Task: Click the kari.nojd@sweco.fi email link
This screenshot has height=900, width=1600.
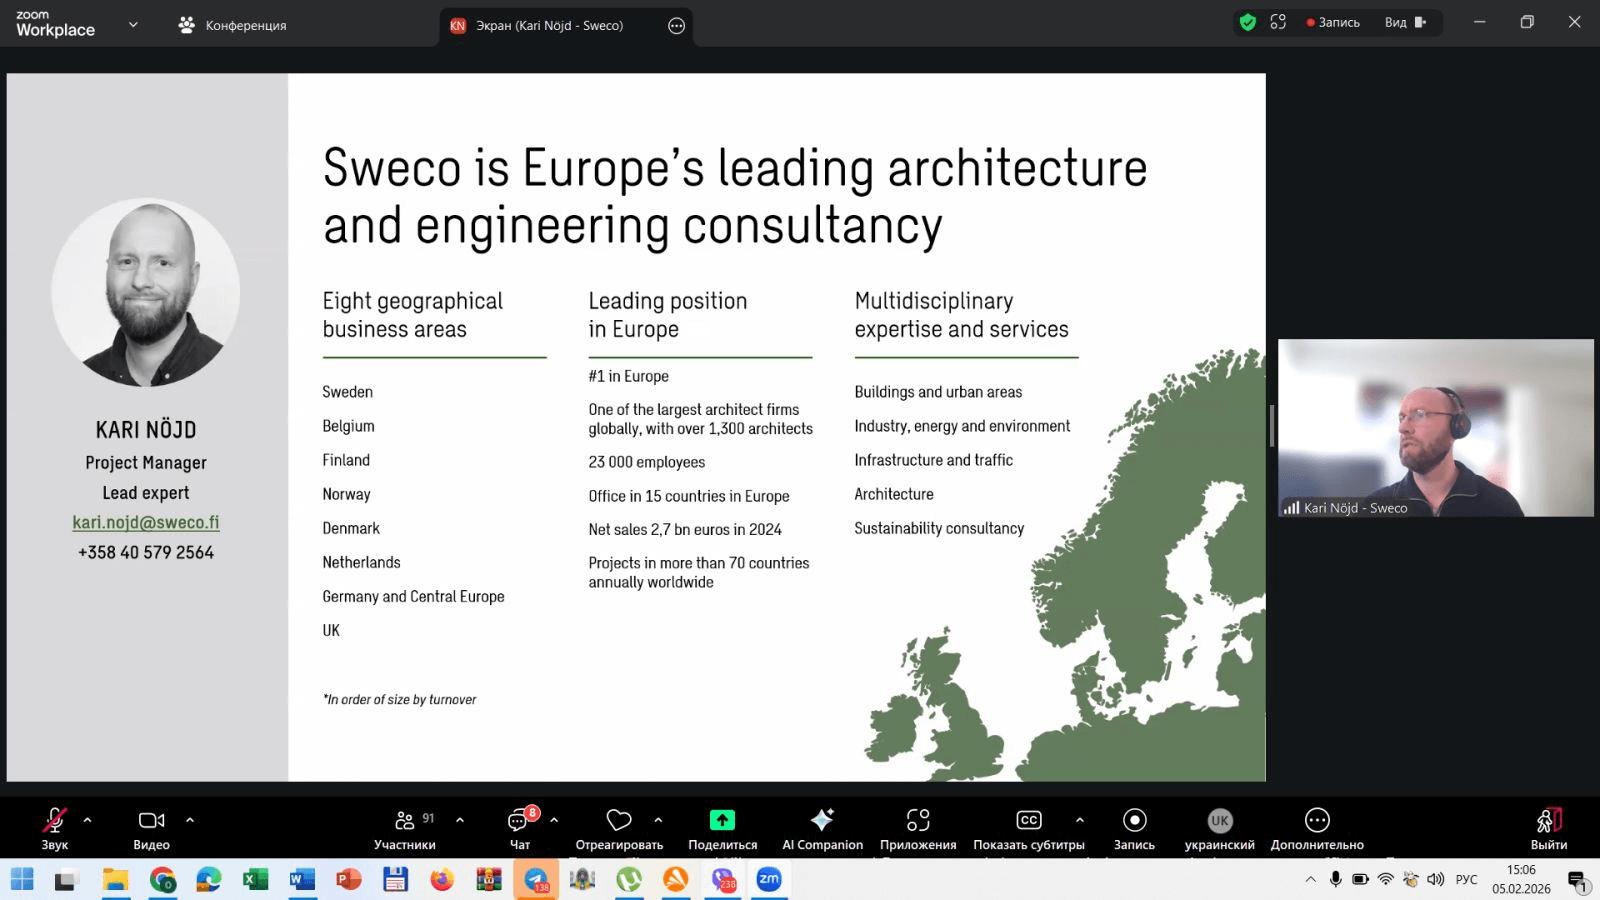Action: tap(146, 522)
